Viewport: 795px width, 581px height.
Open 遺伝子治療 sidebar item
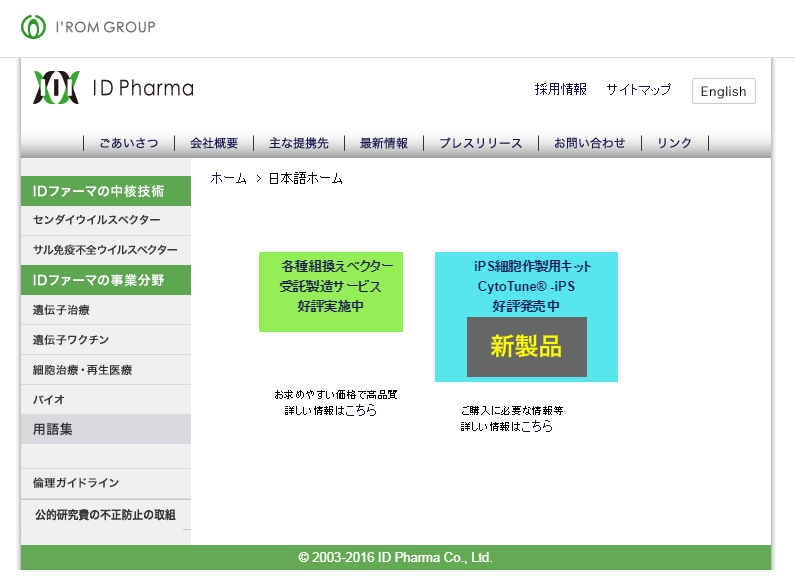[106, 310]
